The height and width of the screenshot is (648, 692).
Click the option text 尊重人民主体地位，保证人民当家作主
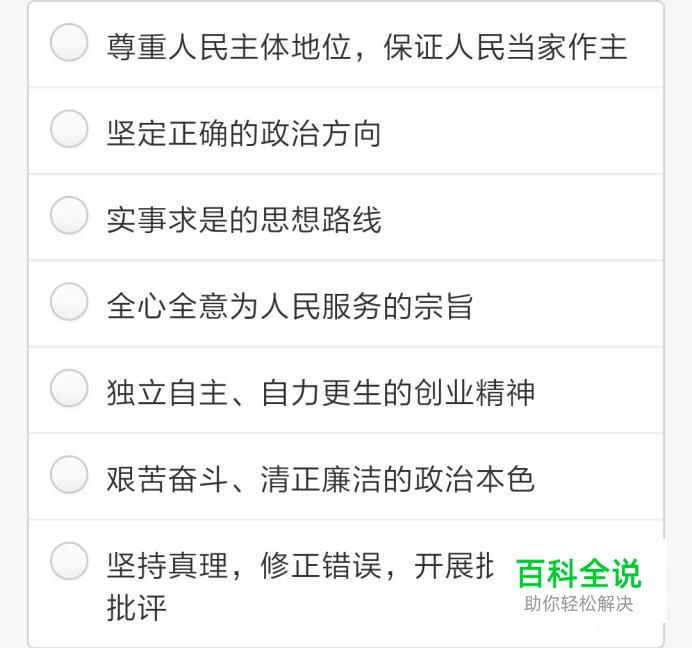366,47
